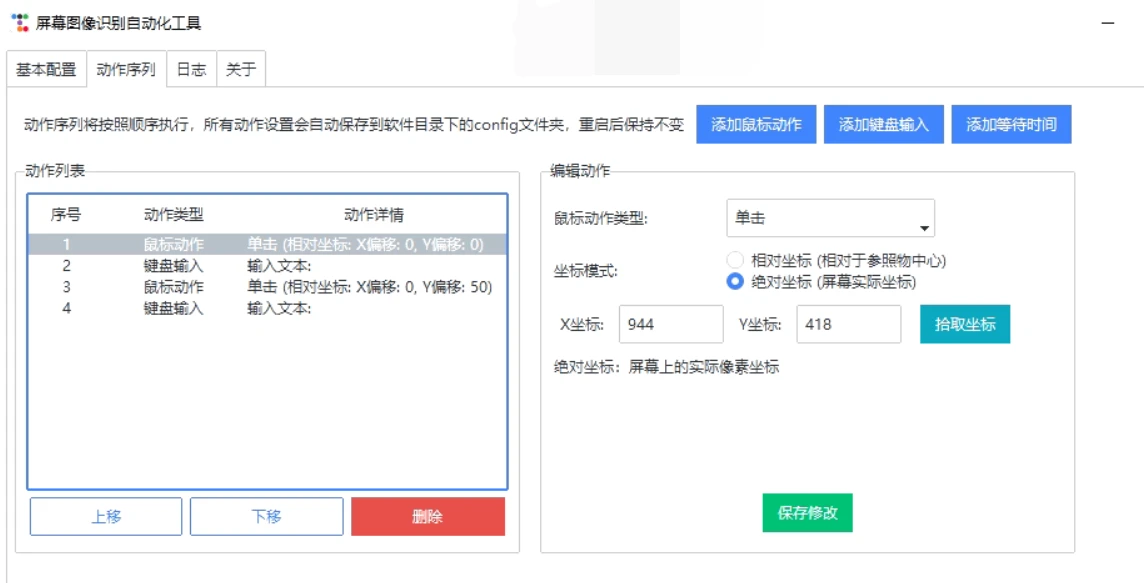Select row 3 mouse action in list
The image size is (1144, 583).
click(x=268, y=287)
